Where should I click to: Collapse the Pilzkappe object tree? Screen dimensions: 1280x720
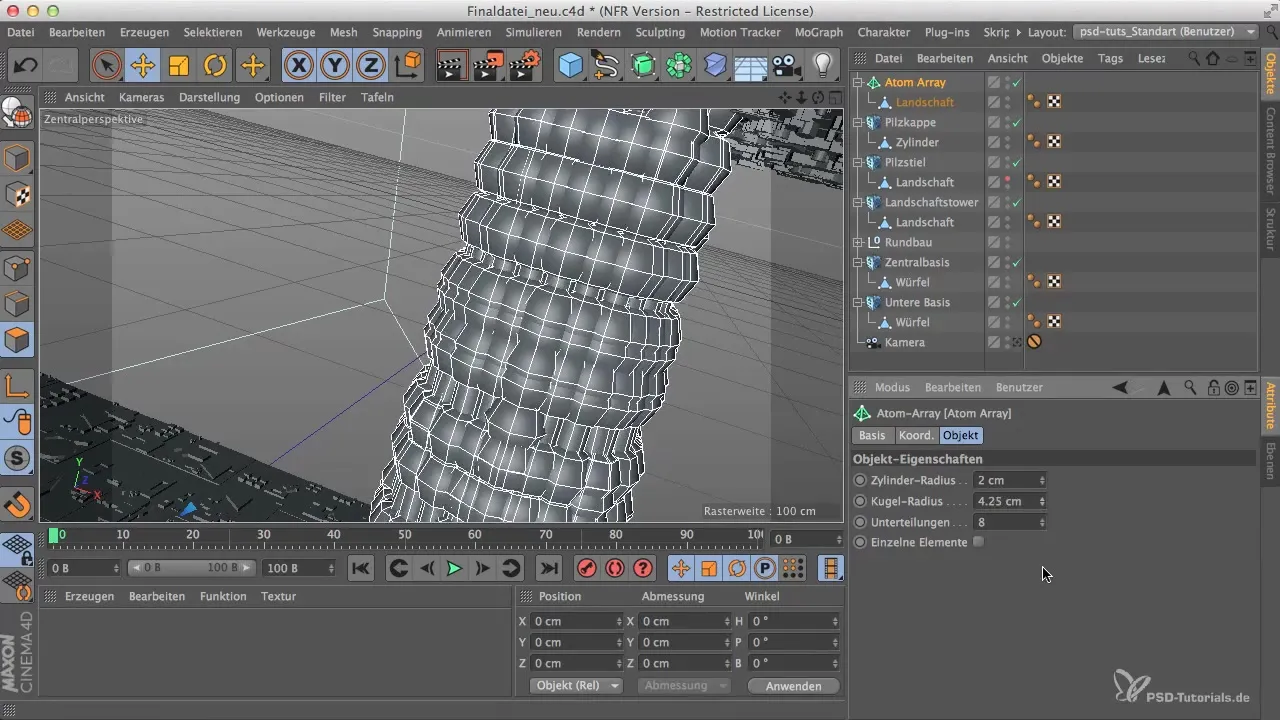[x=857, y=122]
